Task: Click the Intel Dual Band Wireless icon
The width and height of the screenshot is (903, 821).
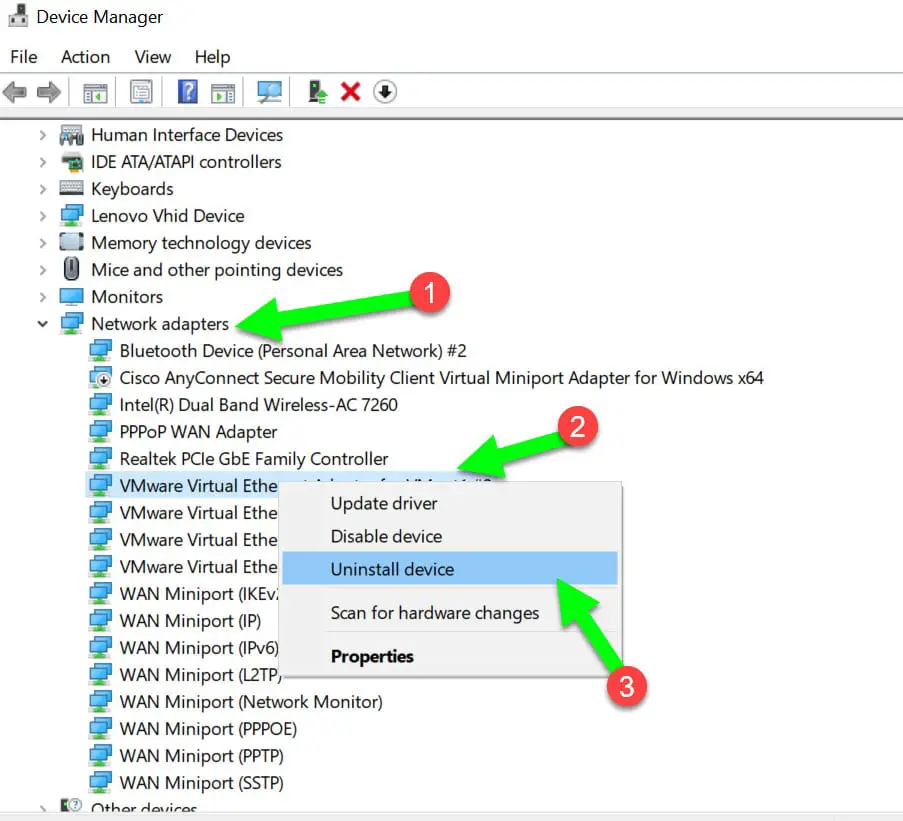Action: 100,405
